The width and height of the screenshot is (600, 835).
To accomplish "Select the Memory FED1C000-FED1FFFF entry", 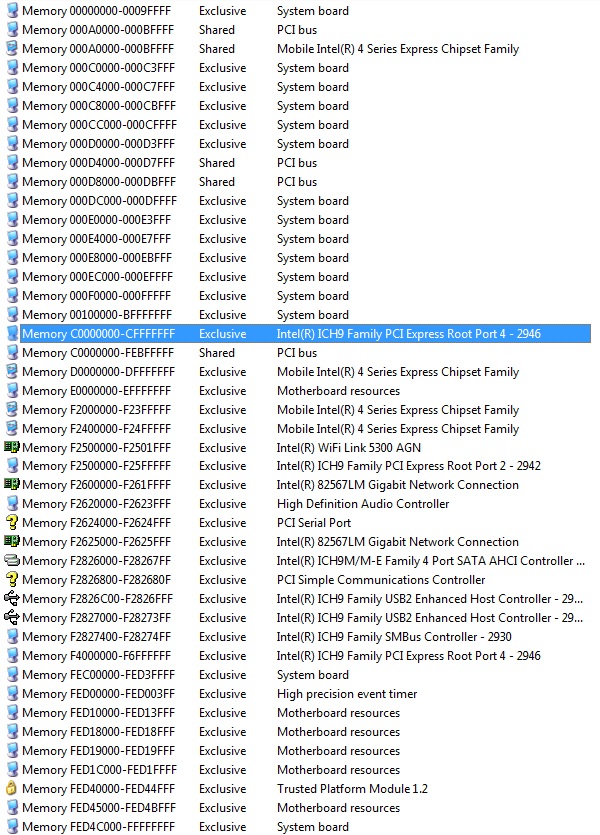I will coord(298,769).
